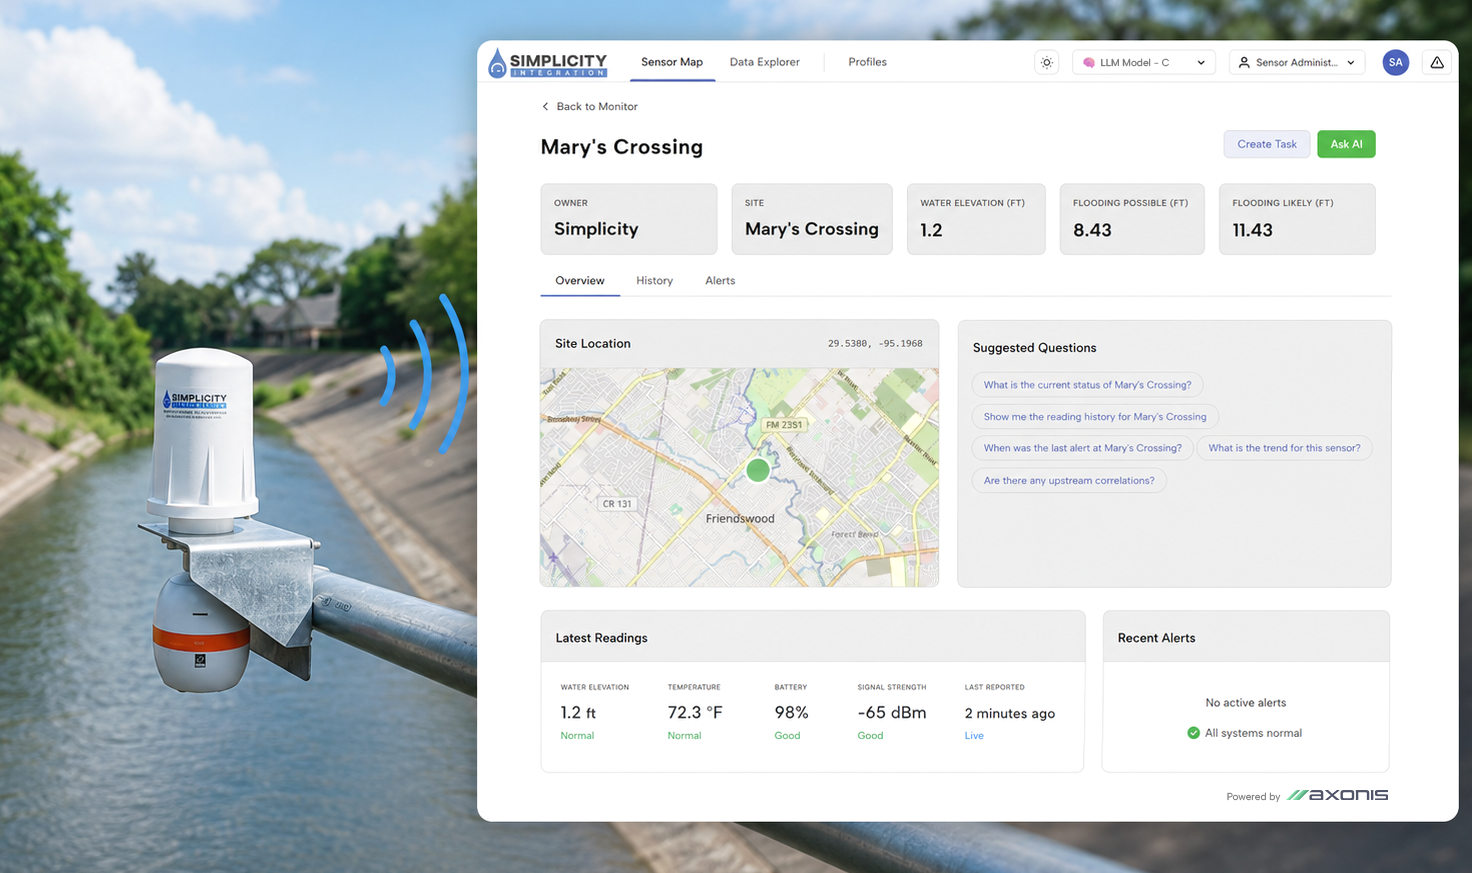Choose Show me the reading history suggestion

pyautogui.click(x=1095, y=417)
